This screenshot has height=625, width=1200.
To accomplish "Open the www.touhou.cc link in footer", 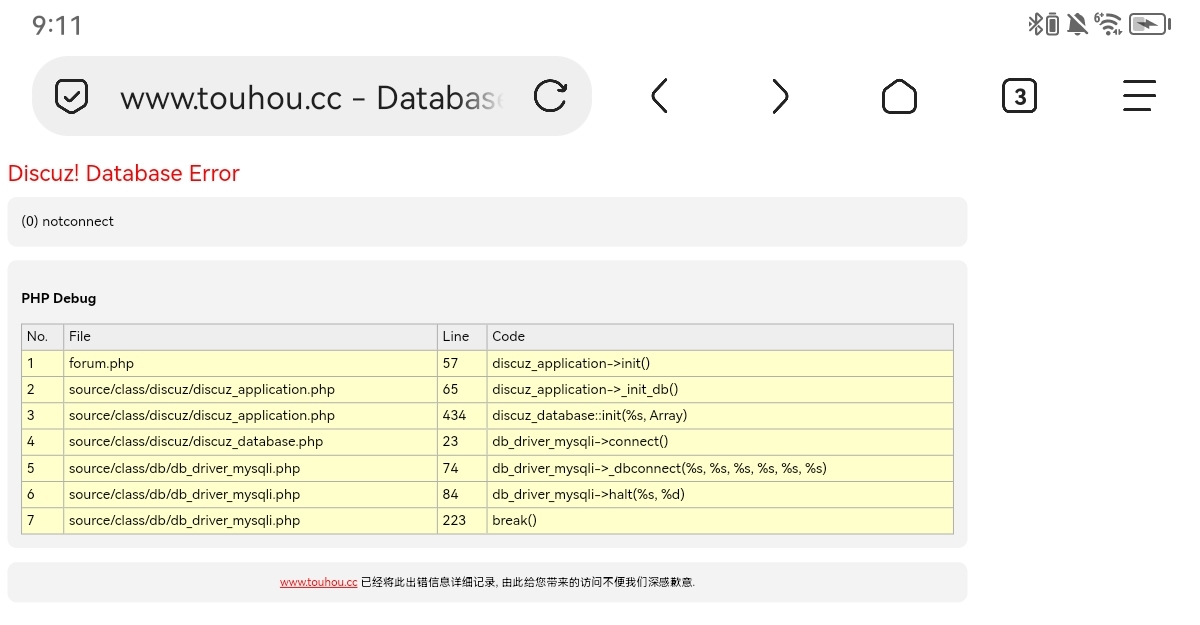I will tap(318, 582).
